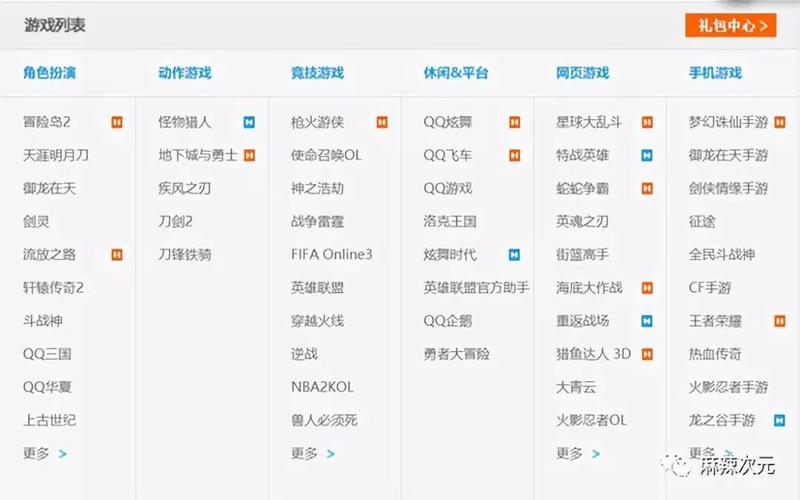Open the CF手游 game link
Viewport: 800px width, 500px height.
pyautogui.click(x=710, y=288)
